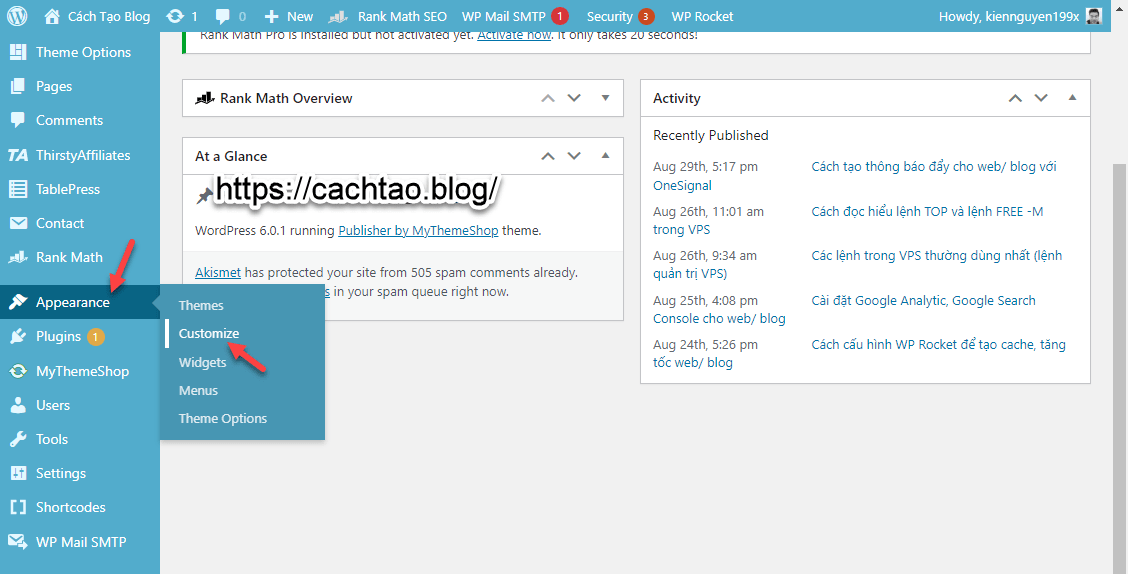Click Howdy, kiennguyen199x account menu
Screen dimensions: 1128x574
click(x=1020, y=16)
